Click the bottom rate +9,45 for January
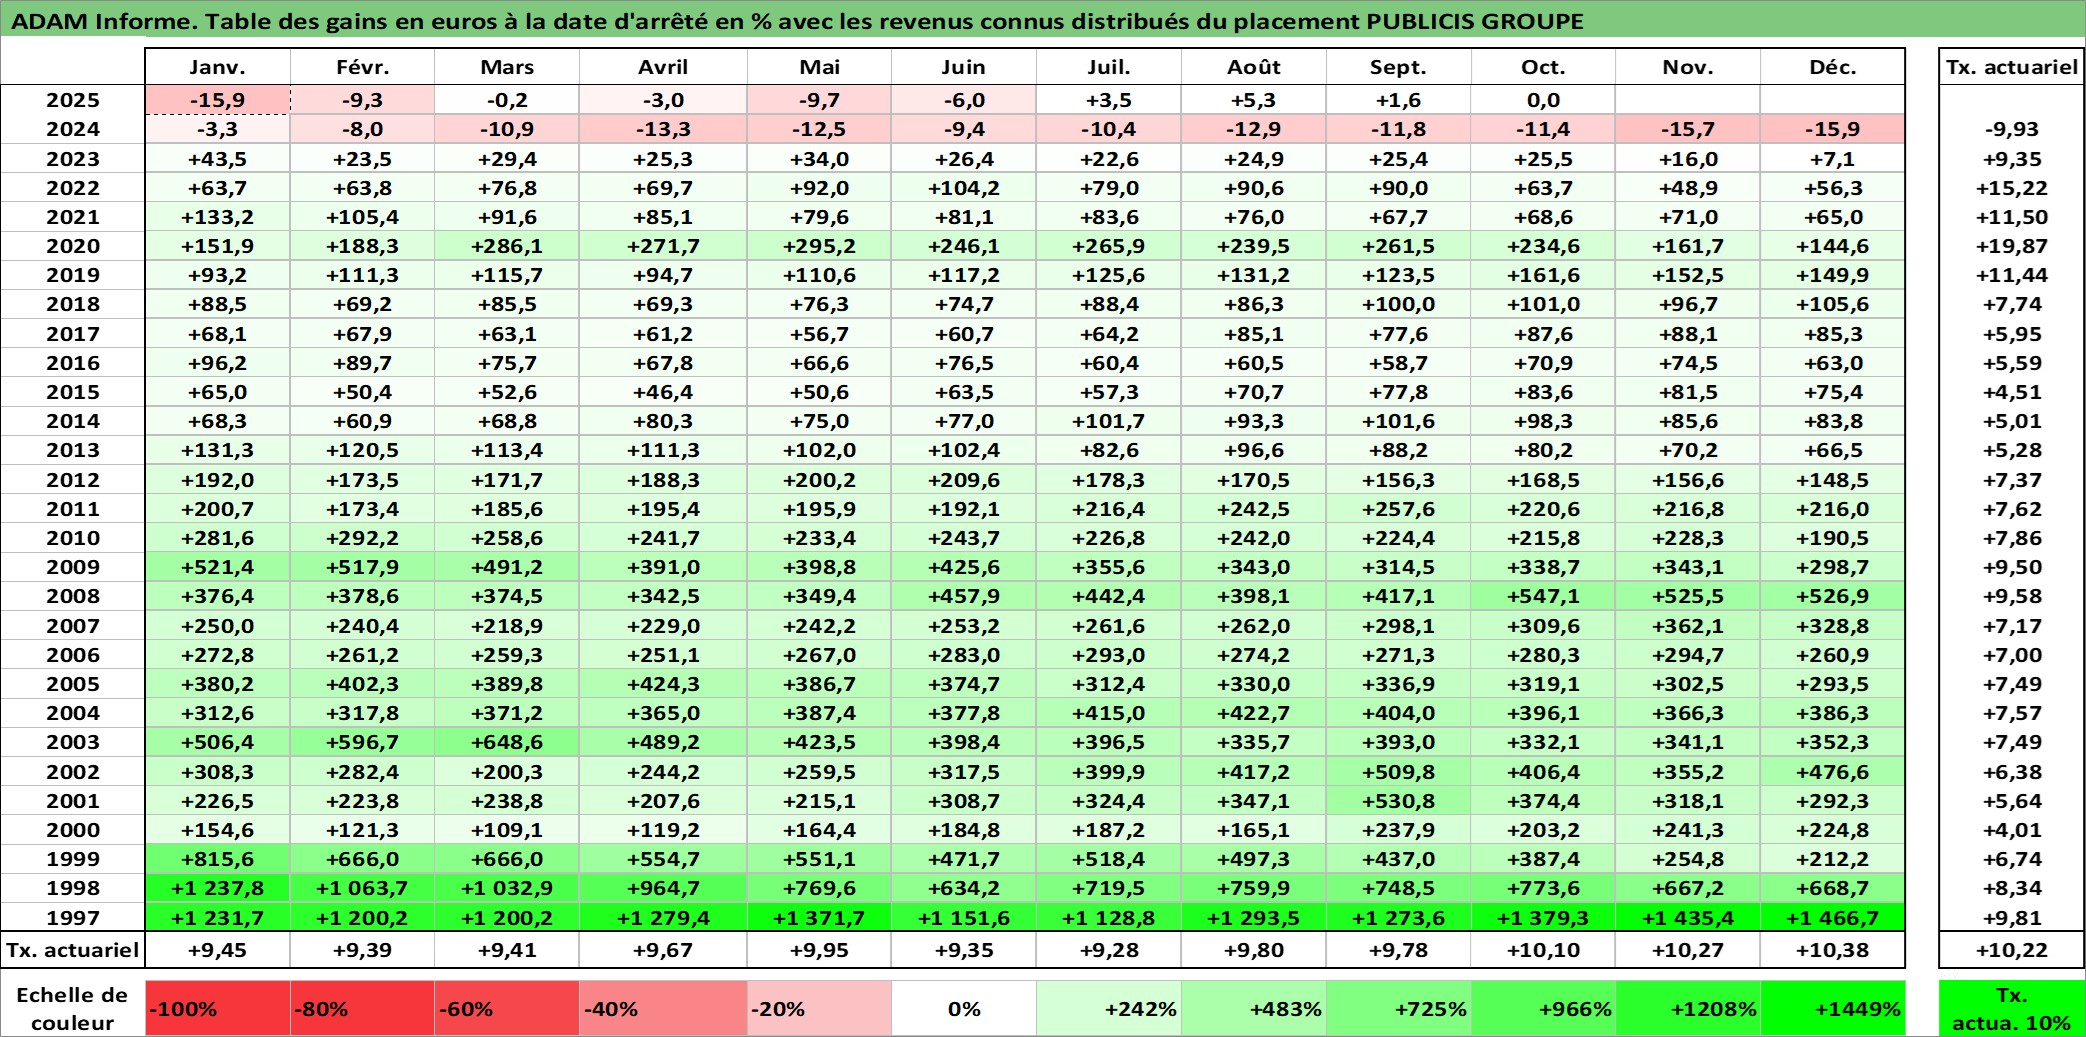 pyautogui.click(x=218, y=950)
